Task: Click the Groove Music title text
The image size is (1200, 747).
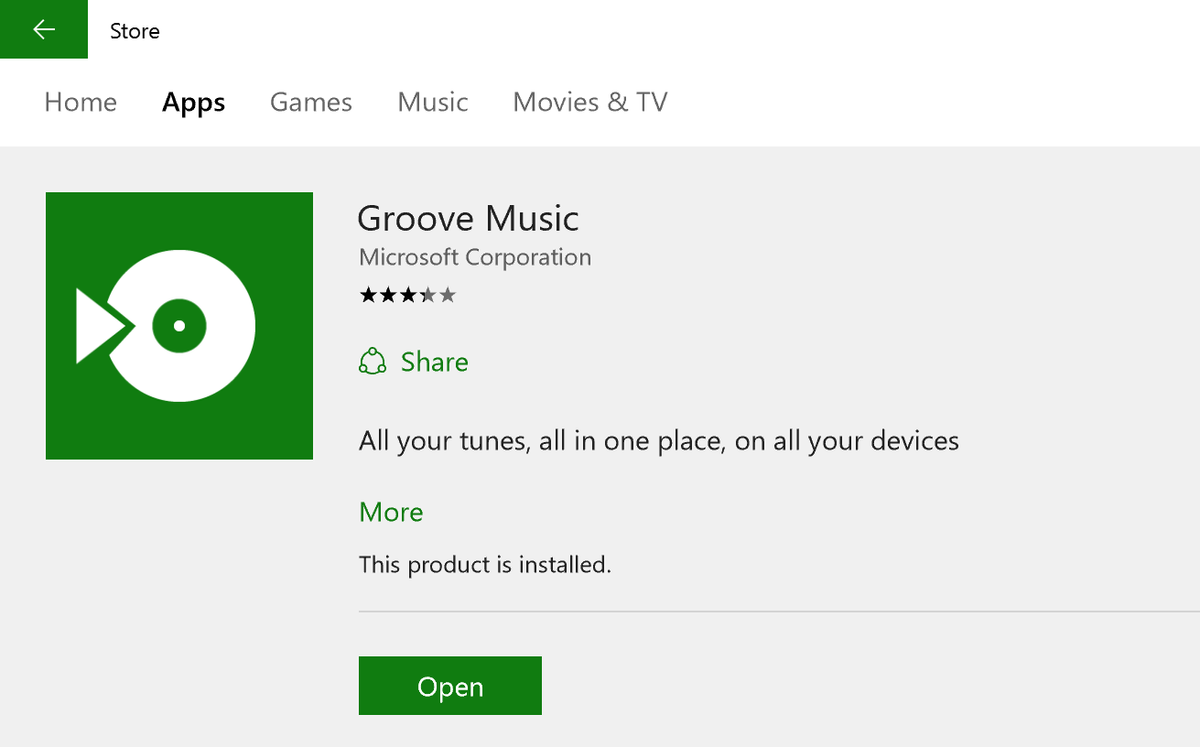Action: [x=468, y=218]
